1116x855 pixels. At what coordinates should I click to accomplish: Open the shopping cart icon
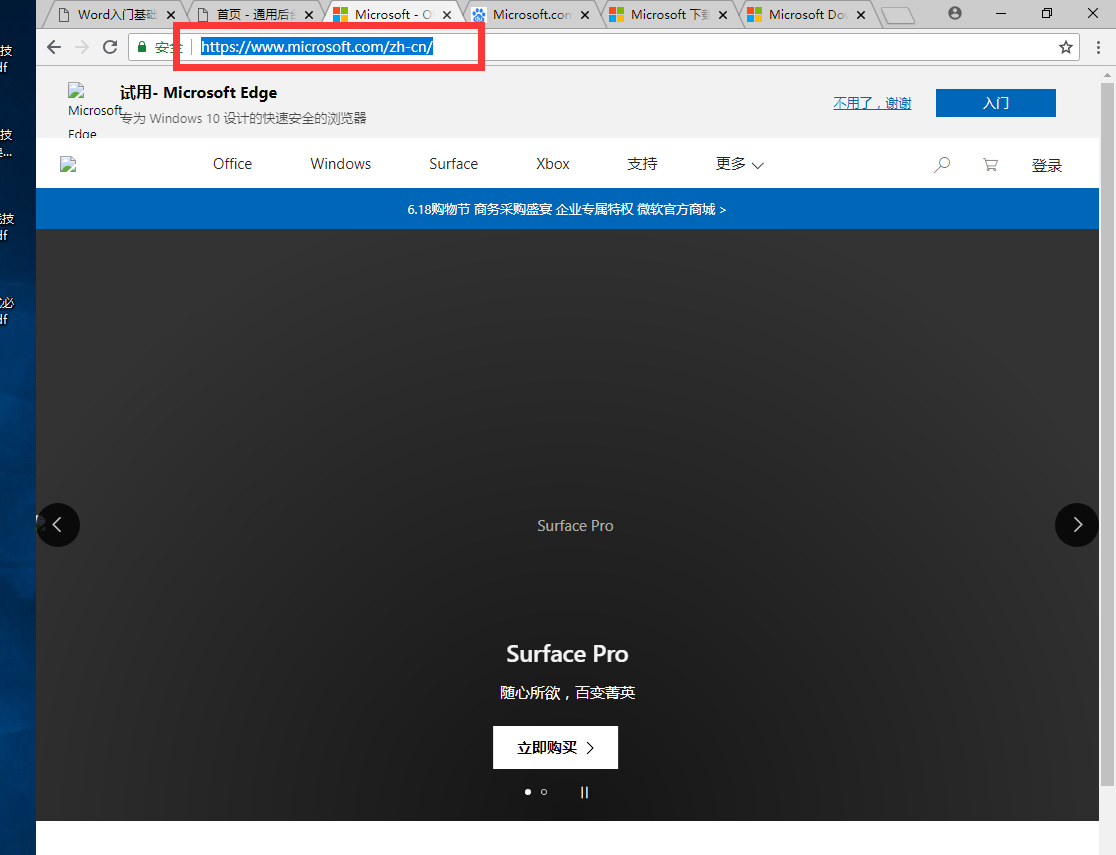[x=990, y=165]
